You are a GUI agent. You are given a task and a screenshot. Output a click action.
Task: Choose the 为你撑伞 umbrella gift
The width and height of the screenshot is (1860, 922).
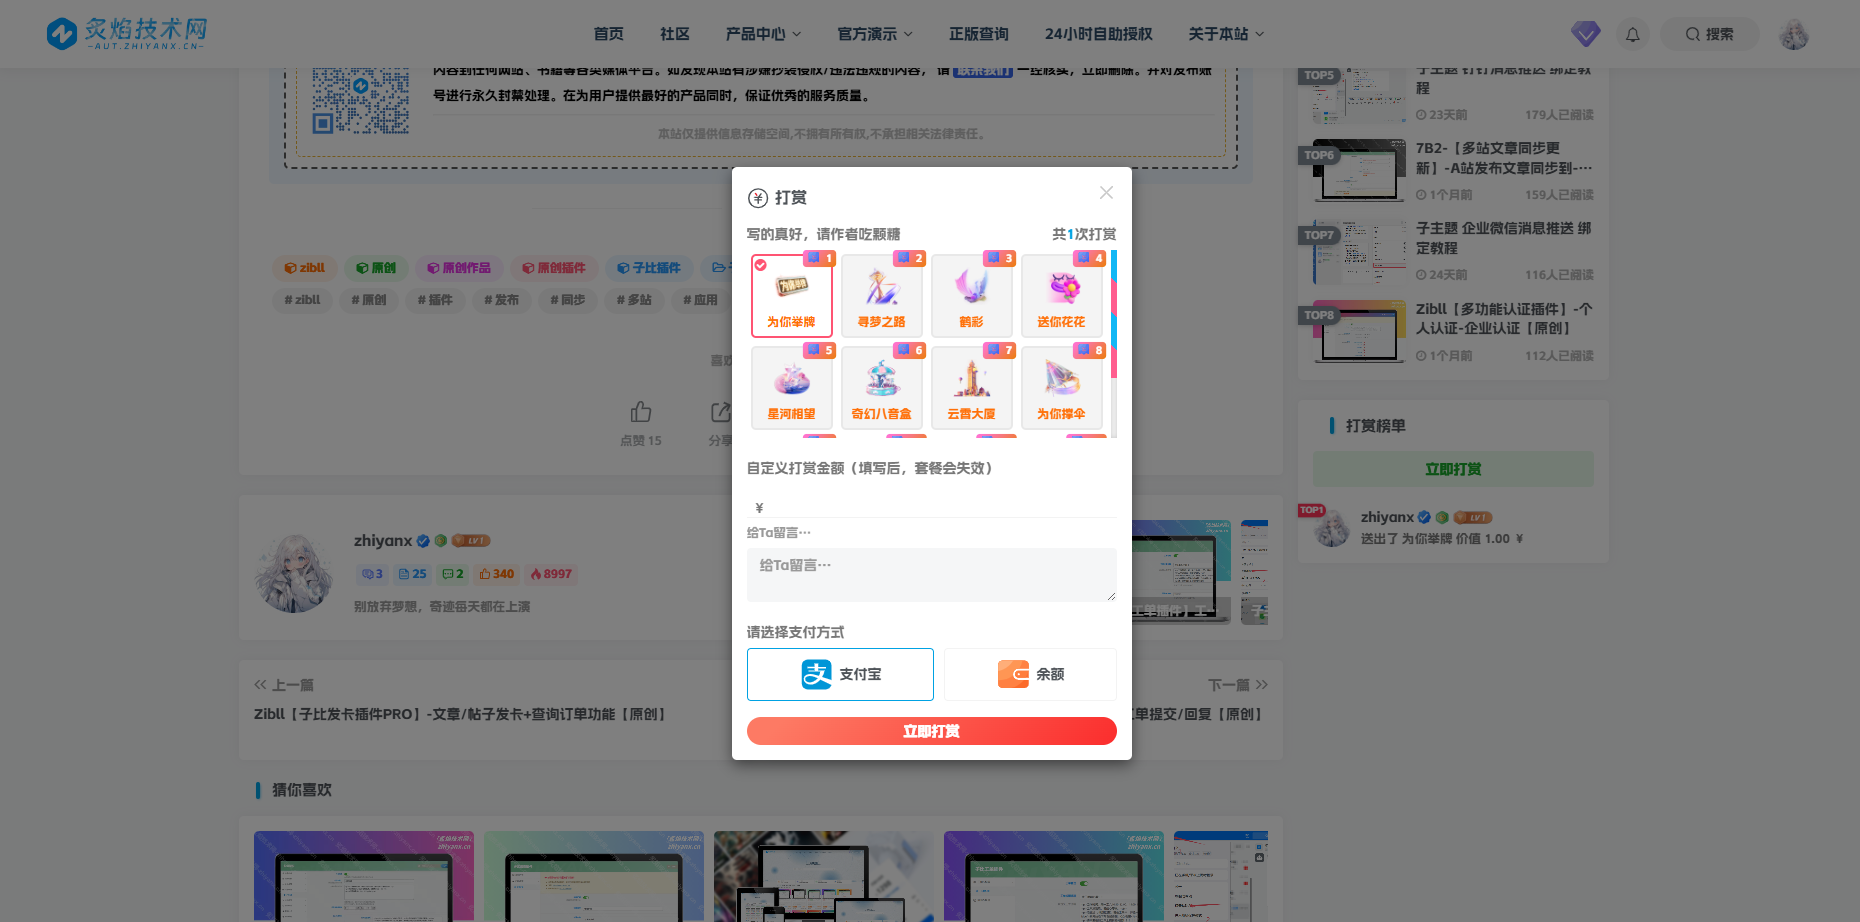point(1062,388)
